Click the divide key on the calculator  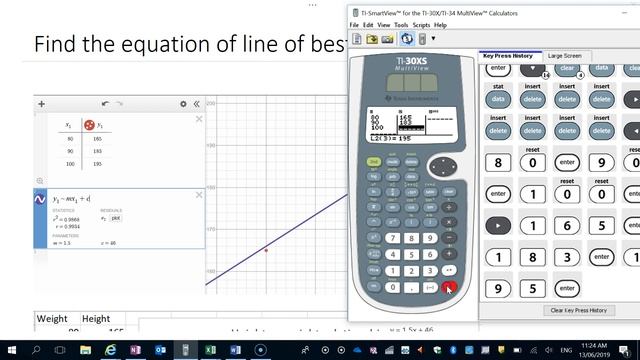[x=449, y=207]
